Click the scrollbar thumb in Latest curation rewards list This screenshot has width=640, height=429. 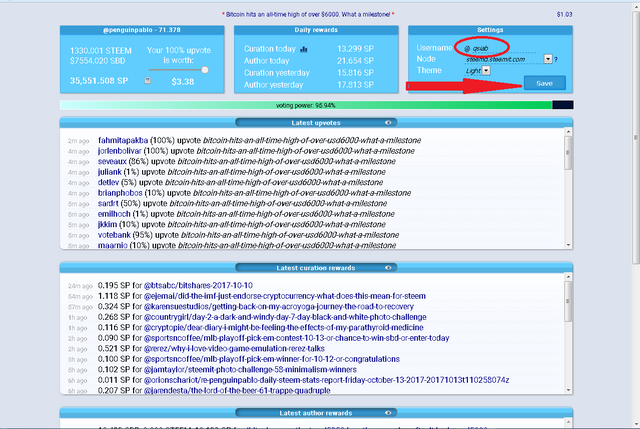568,301
